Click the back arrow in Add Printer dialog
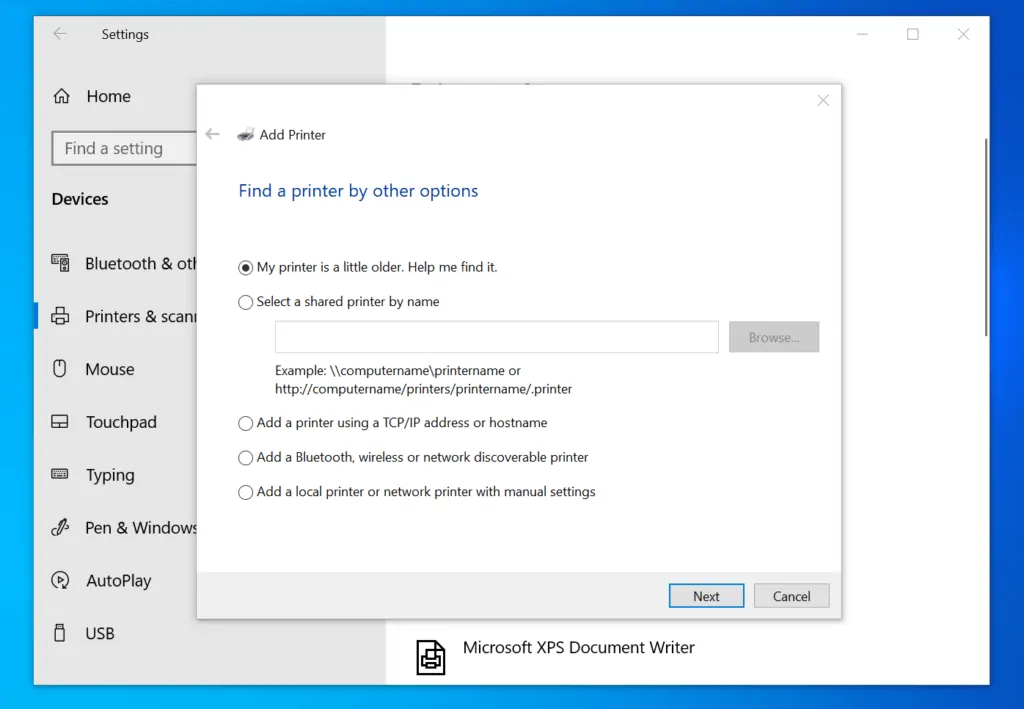The height and width of the screenshot is (709, 1024). pyautogui.click(x=212, y=133)
